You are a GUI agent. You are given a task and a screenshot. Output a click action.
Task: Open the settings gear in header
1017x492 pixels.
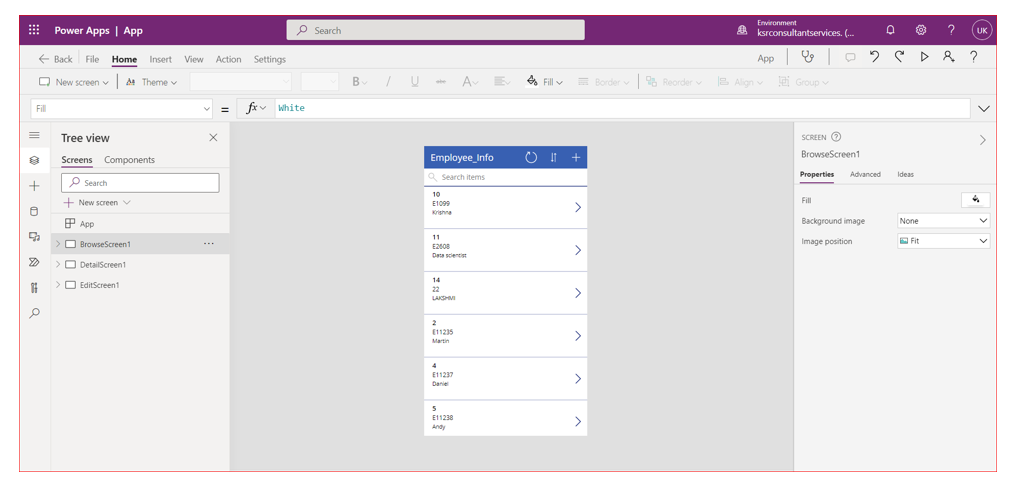tap(920, 30)
